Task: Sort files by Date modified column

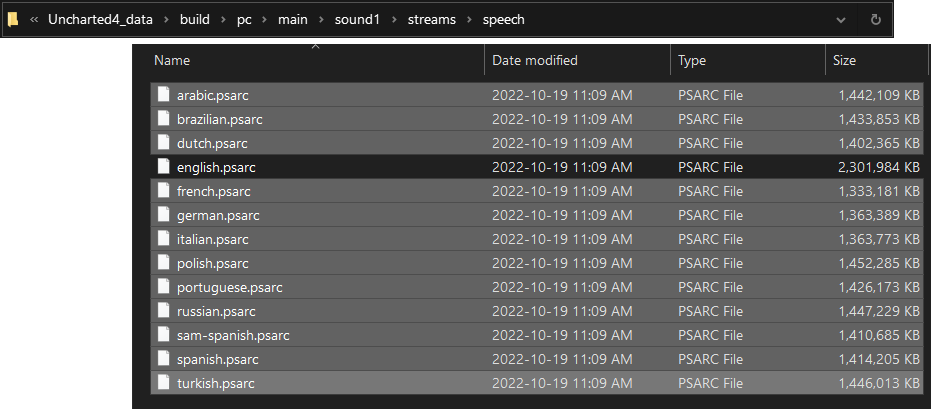Action: pos(535,61)
